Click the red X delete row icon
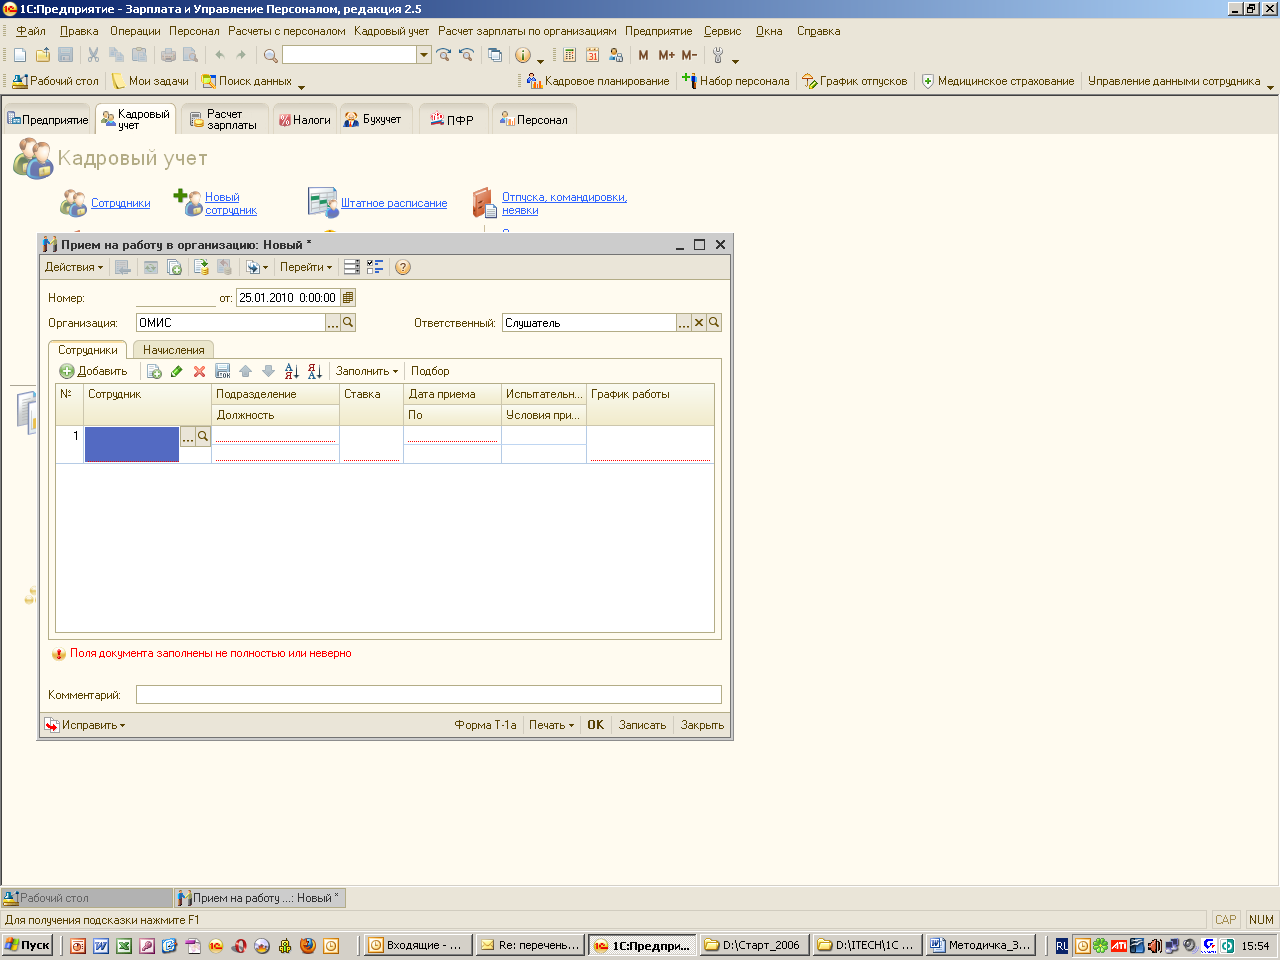The height and width of the screenshot is (960, 1280). click(199, 371)
